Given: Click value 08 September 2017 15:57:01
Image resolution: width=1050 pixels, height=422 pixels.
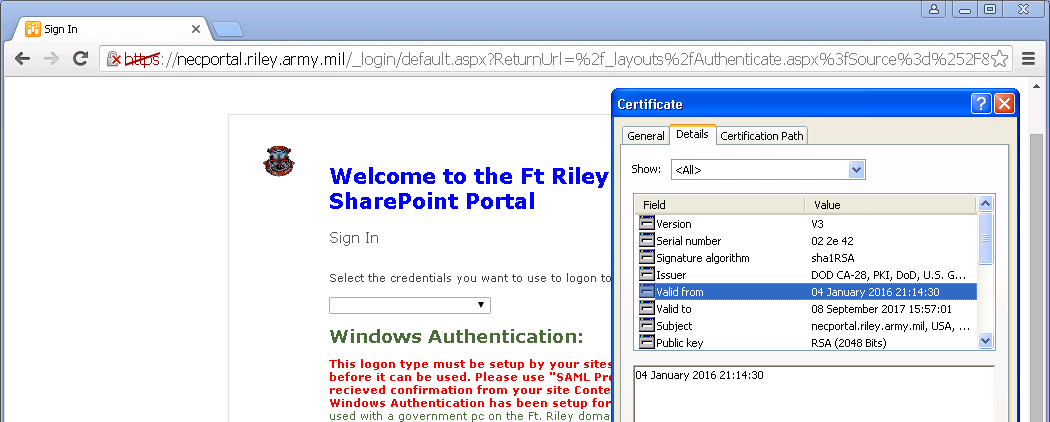Looking at the screenshot, I should click(x=881, y=309).
